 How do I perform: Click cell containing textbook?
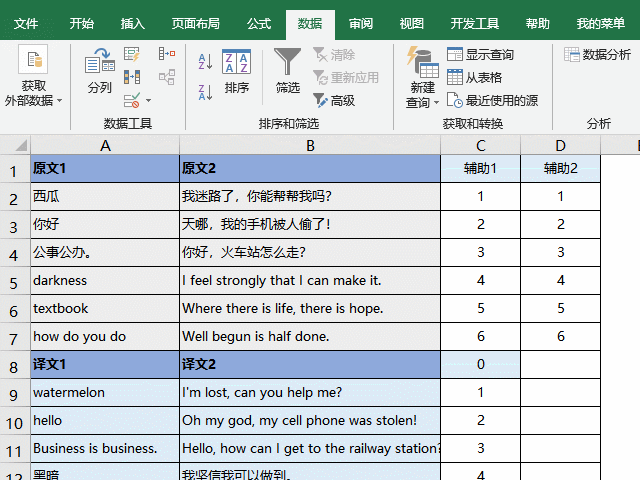(105, 309)
